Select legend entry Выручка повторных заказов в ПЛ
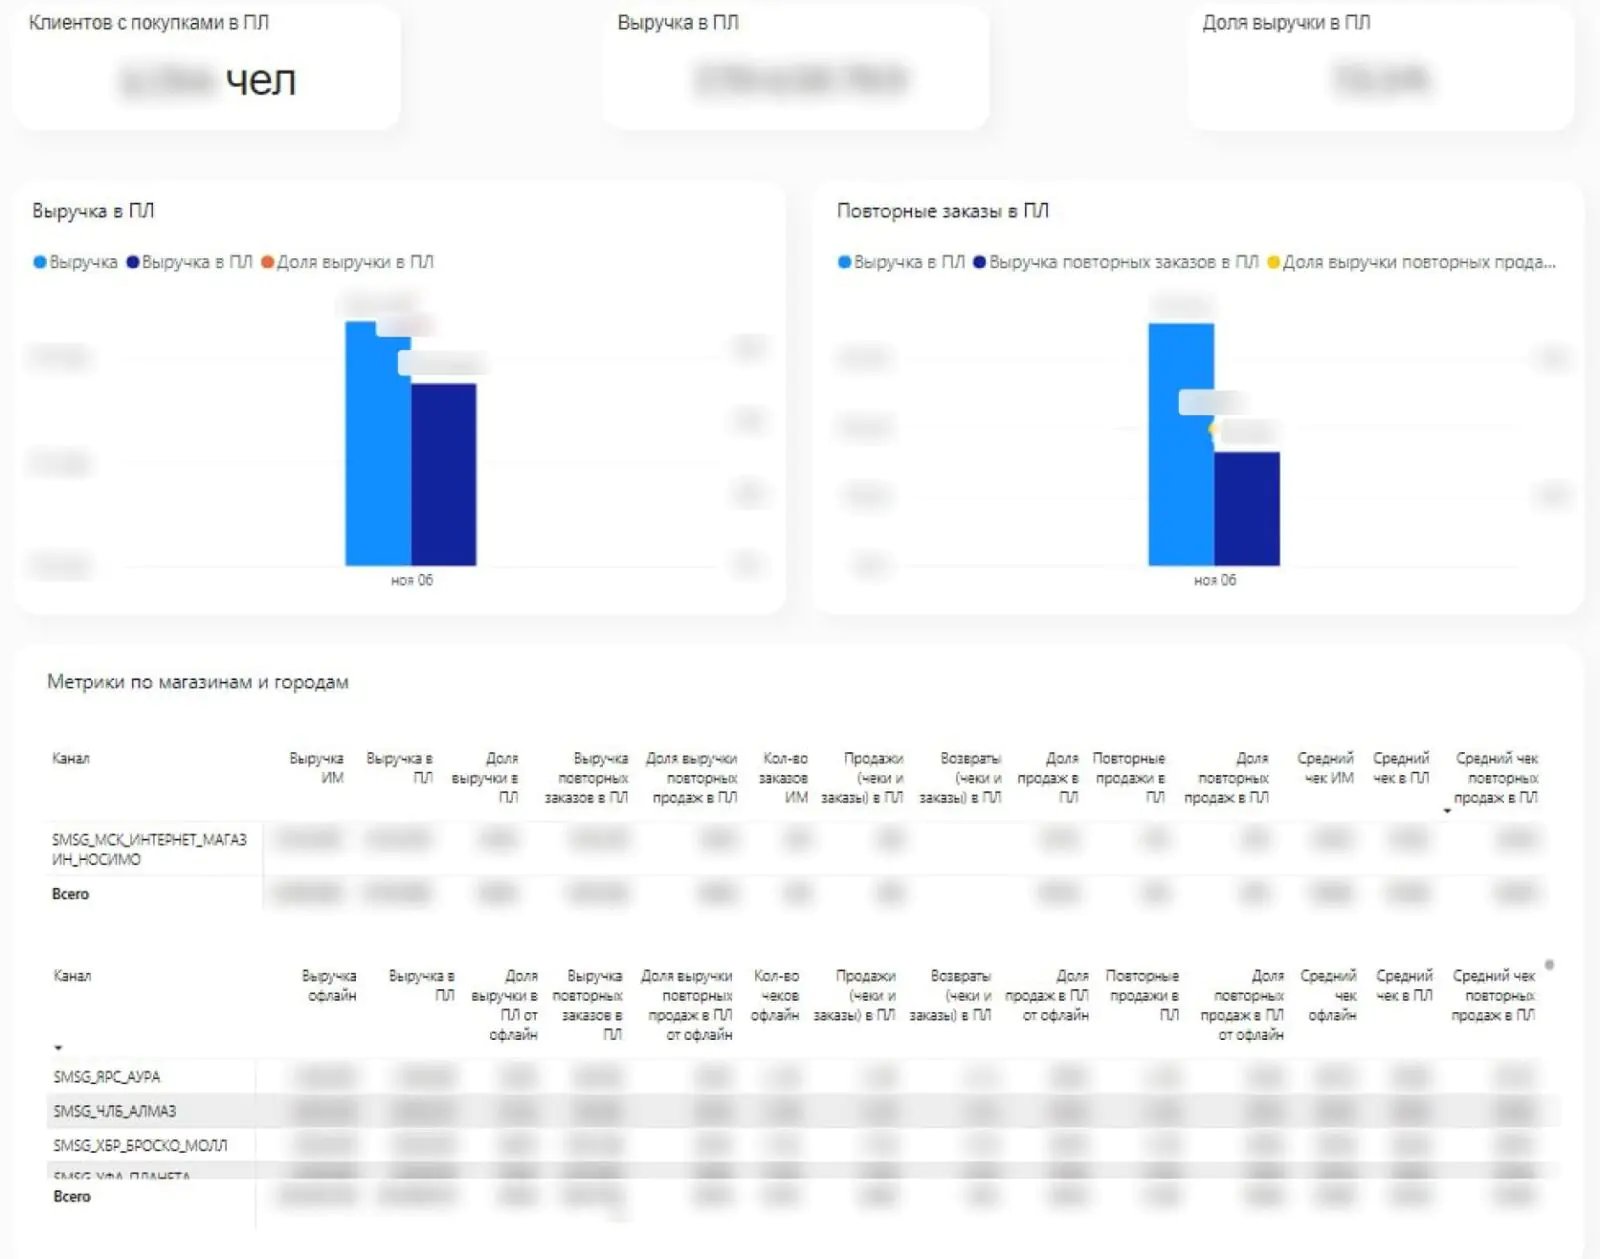1600x1259 pixels. click(1116, 262)
